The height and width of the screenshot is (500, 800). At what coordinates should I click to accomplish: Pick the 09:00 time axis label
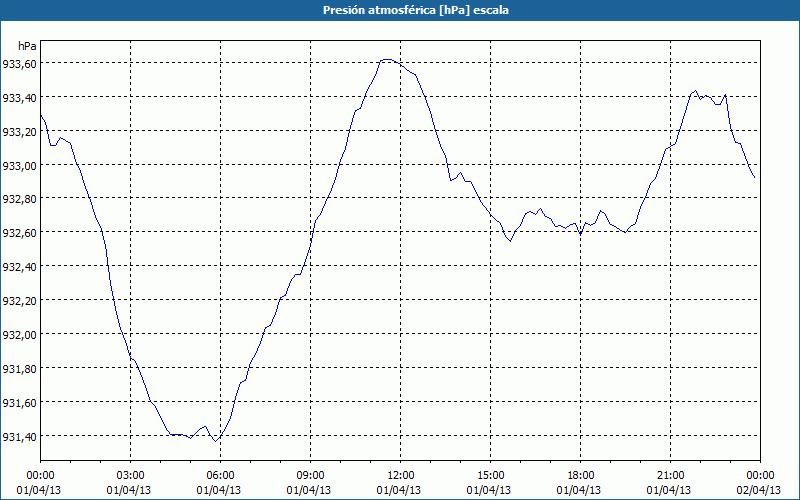coord(310,476)
